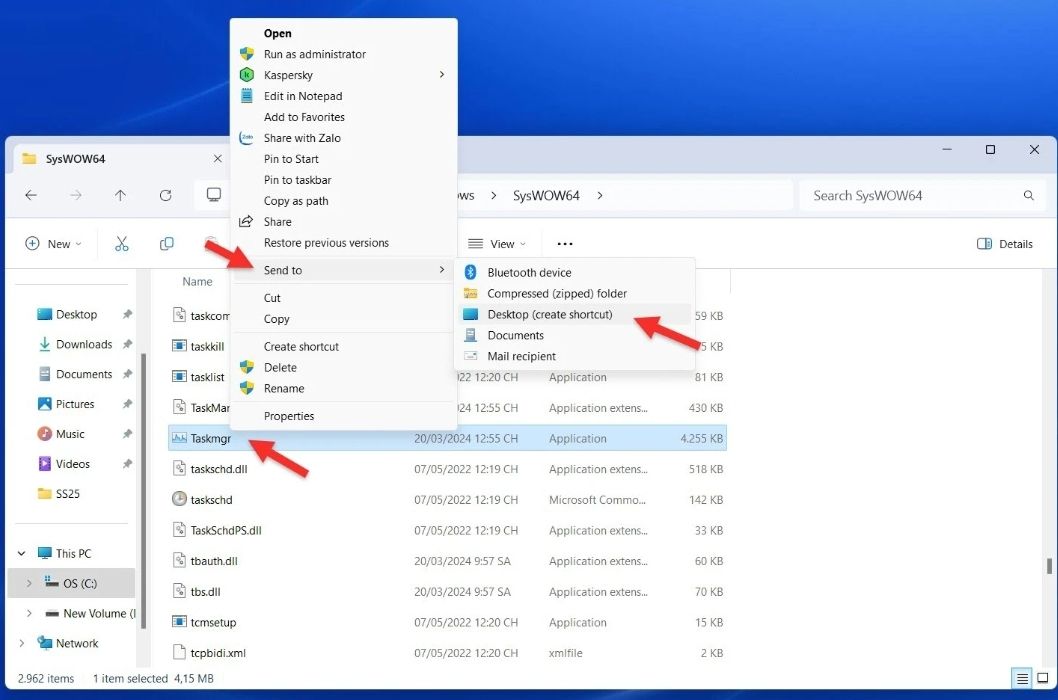
Task: Open Taskmgr with Edit in Notepad
Action: pyautogui.click(x=303, y=95)
